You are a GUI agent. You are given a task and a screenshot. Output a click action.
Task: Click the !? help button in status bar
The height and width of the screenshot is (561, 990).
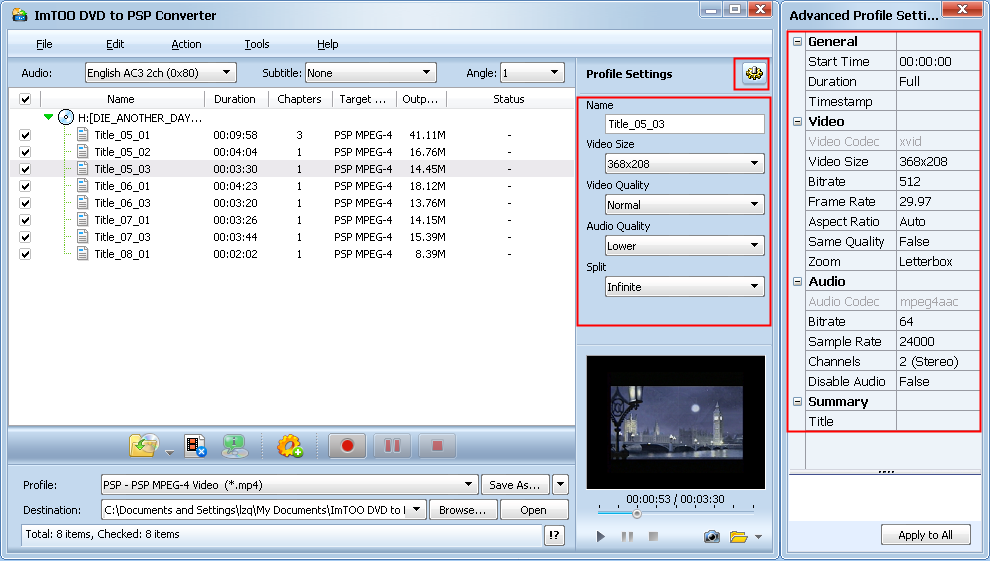click(x=554, y=535)
